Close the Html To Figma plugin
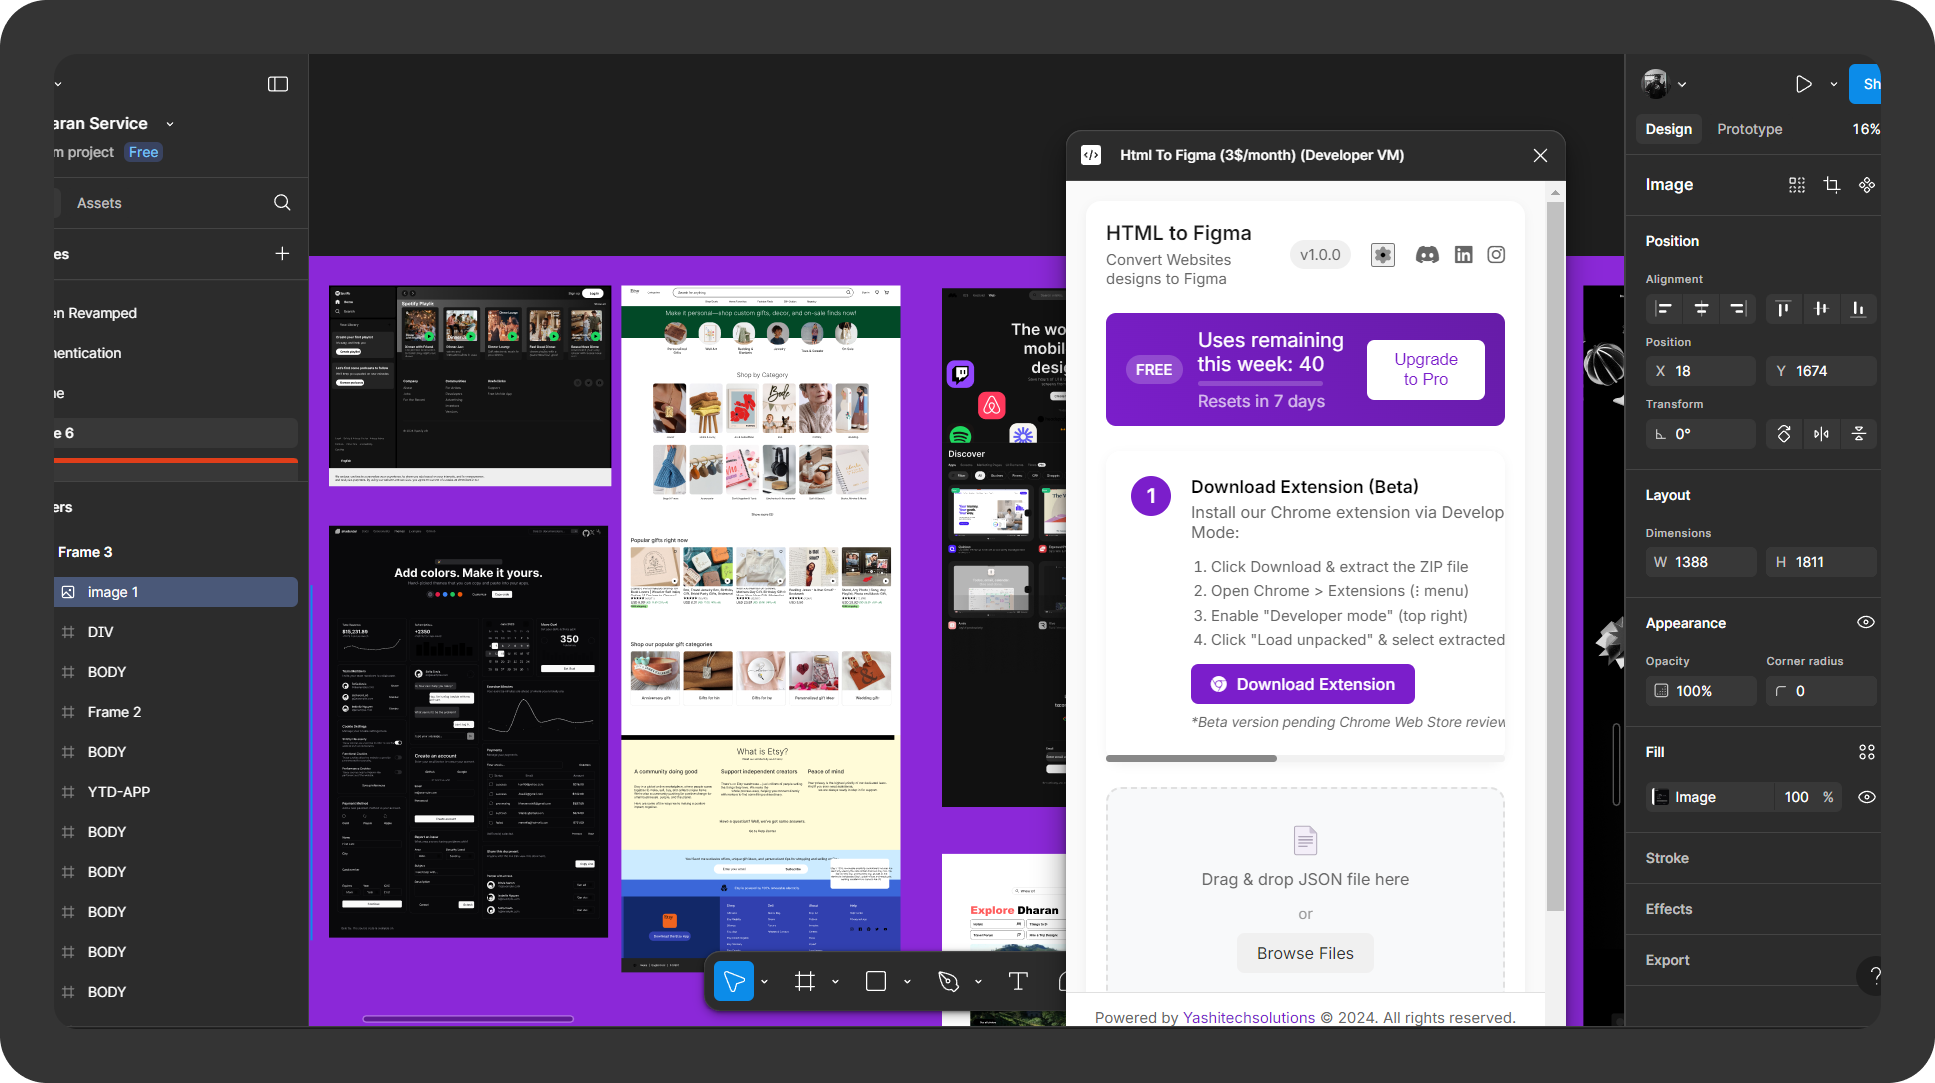This screenshot has height=1083, width=1935. pos(1540,155)
